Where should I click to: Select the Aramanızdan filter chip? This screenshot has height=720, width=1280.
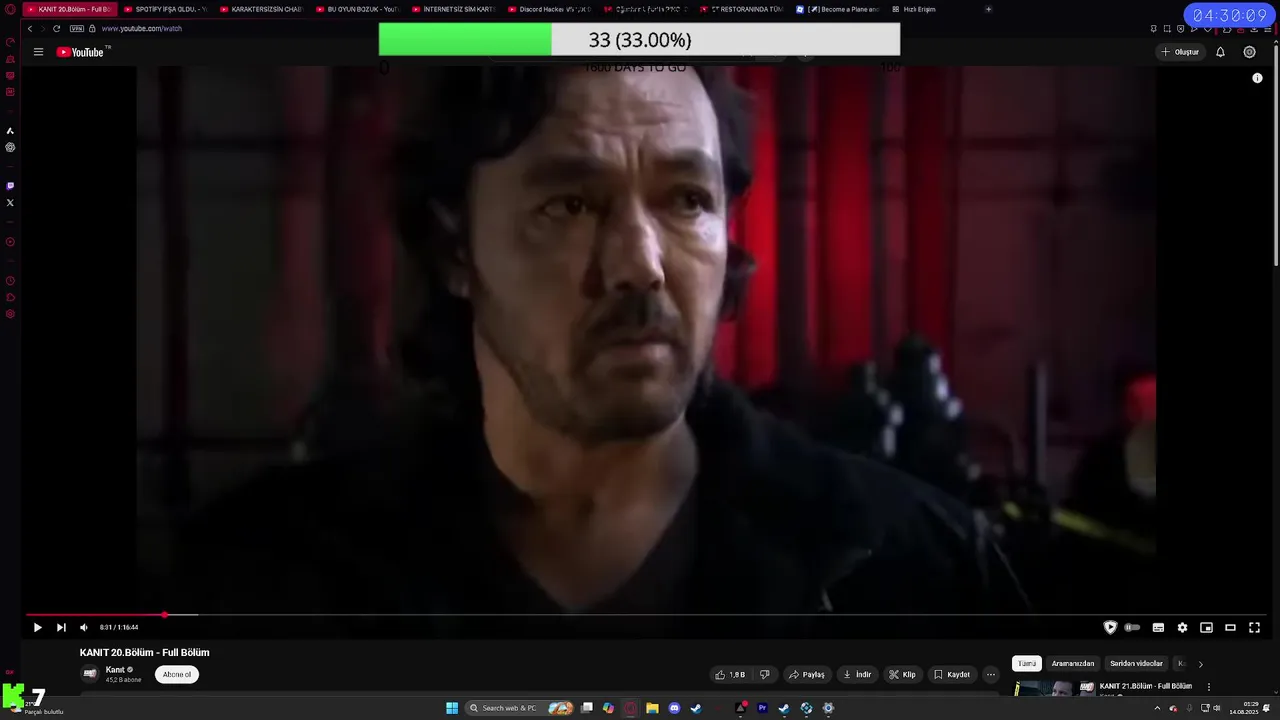point(1073,663)
